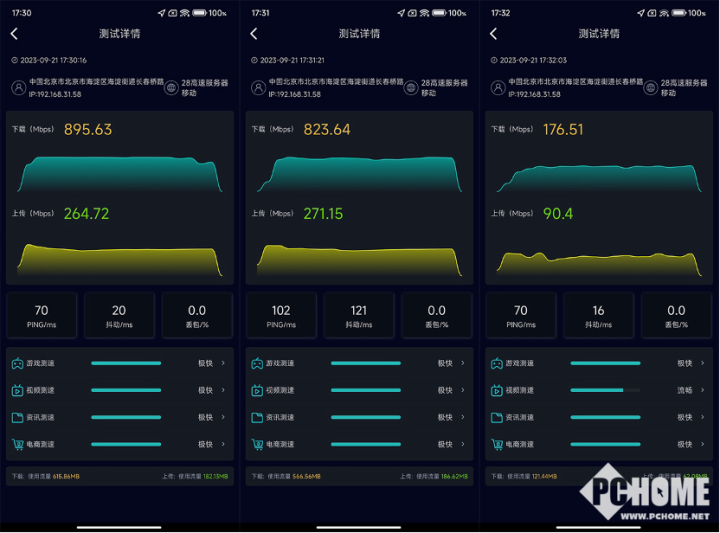The width and height of the screenshot is (720, 533).
Task: Tap 游戏测速 progress bar in 17:30 screen
Action: (126, 363)
